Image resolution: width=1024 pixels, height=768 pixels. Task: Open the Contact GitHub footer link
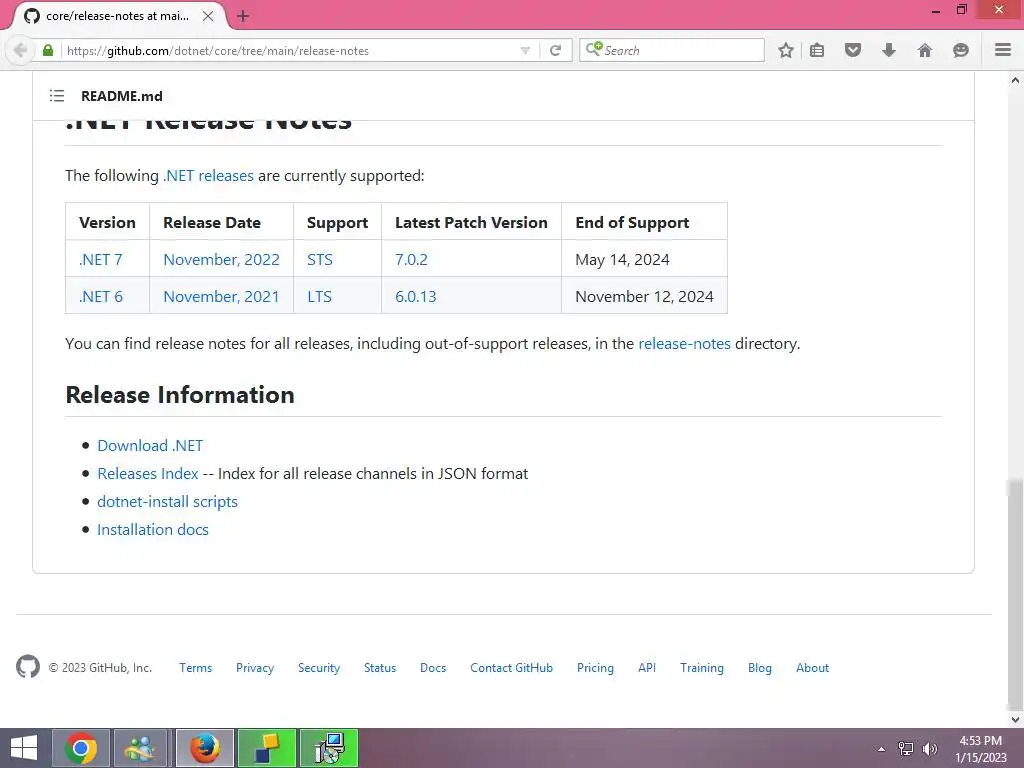511,667
